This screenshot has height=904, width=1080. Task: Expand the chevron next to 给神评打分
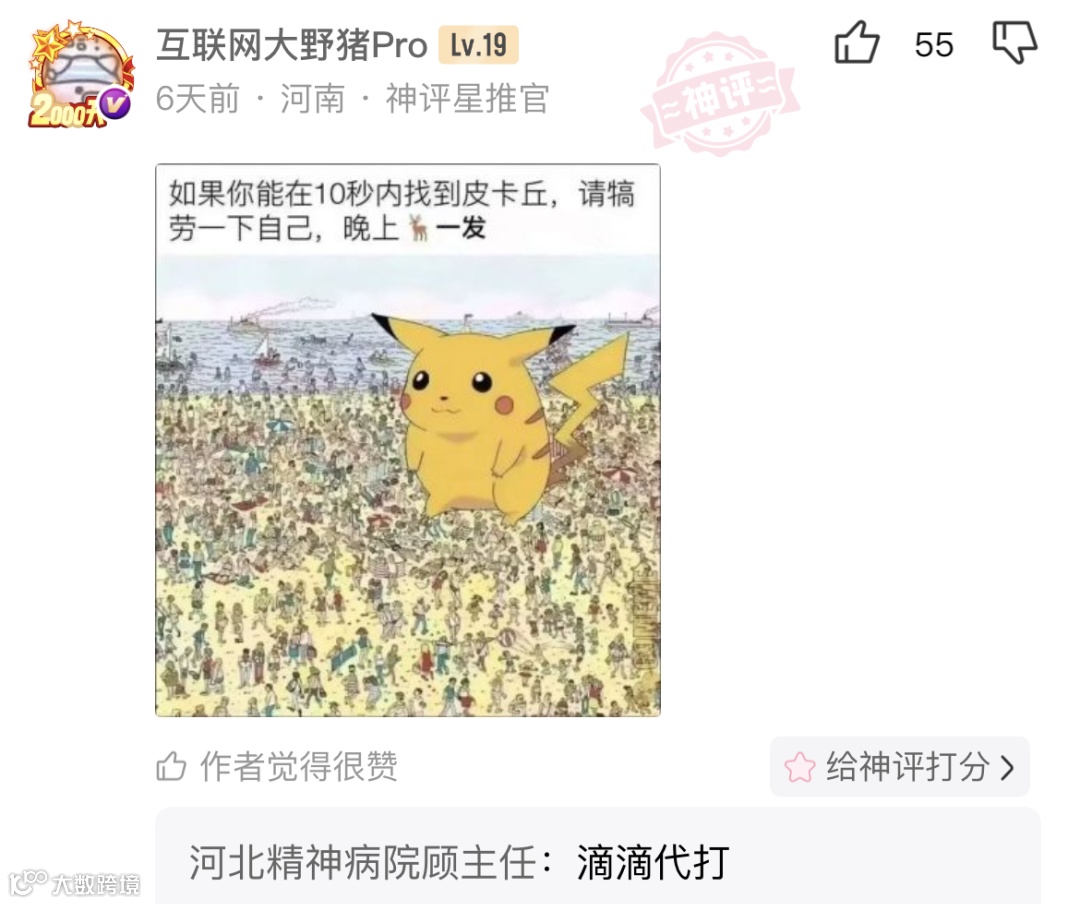[1007, 767]
